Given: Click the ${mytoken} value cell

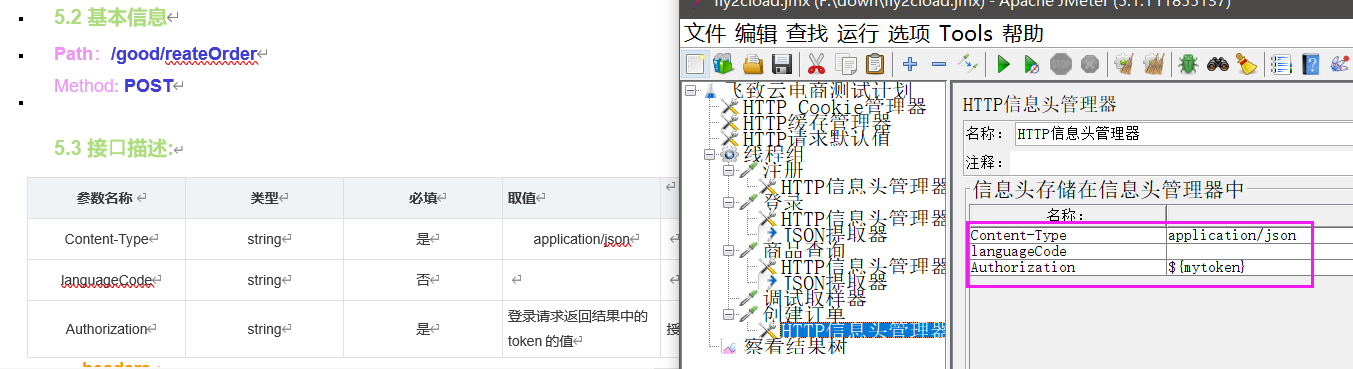Looking at the screenshot, I should (1260, 268).
